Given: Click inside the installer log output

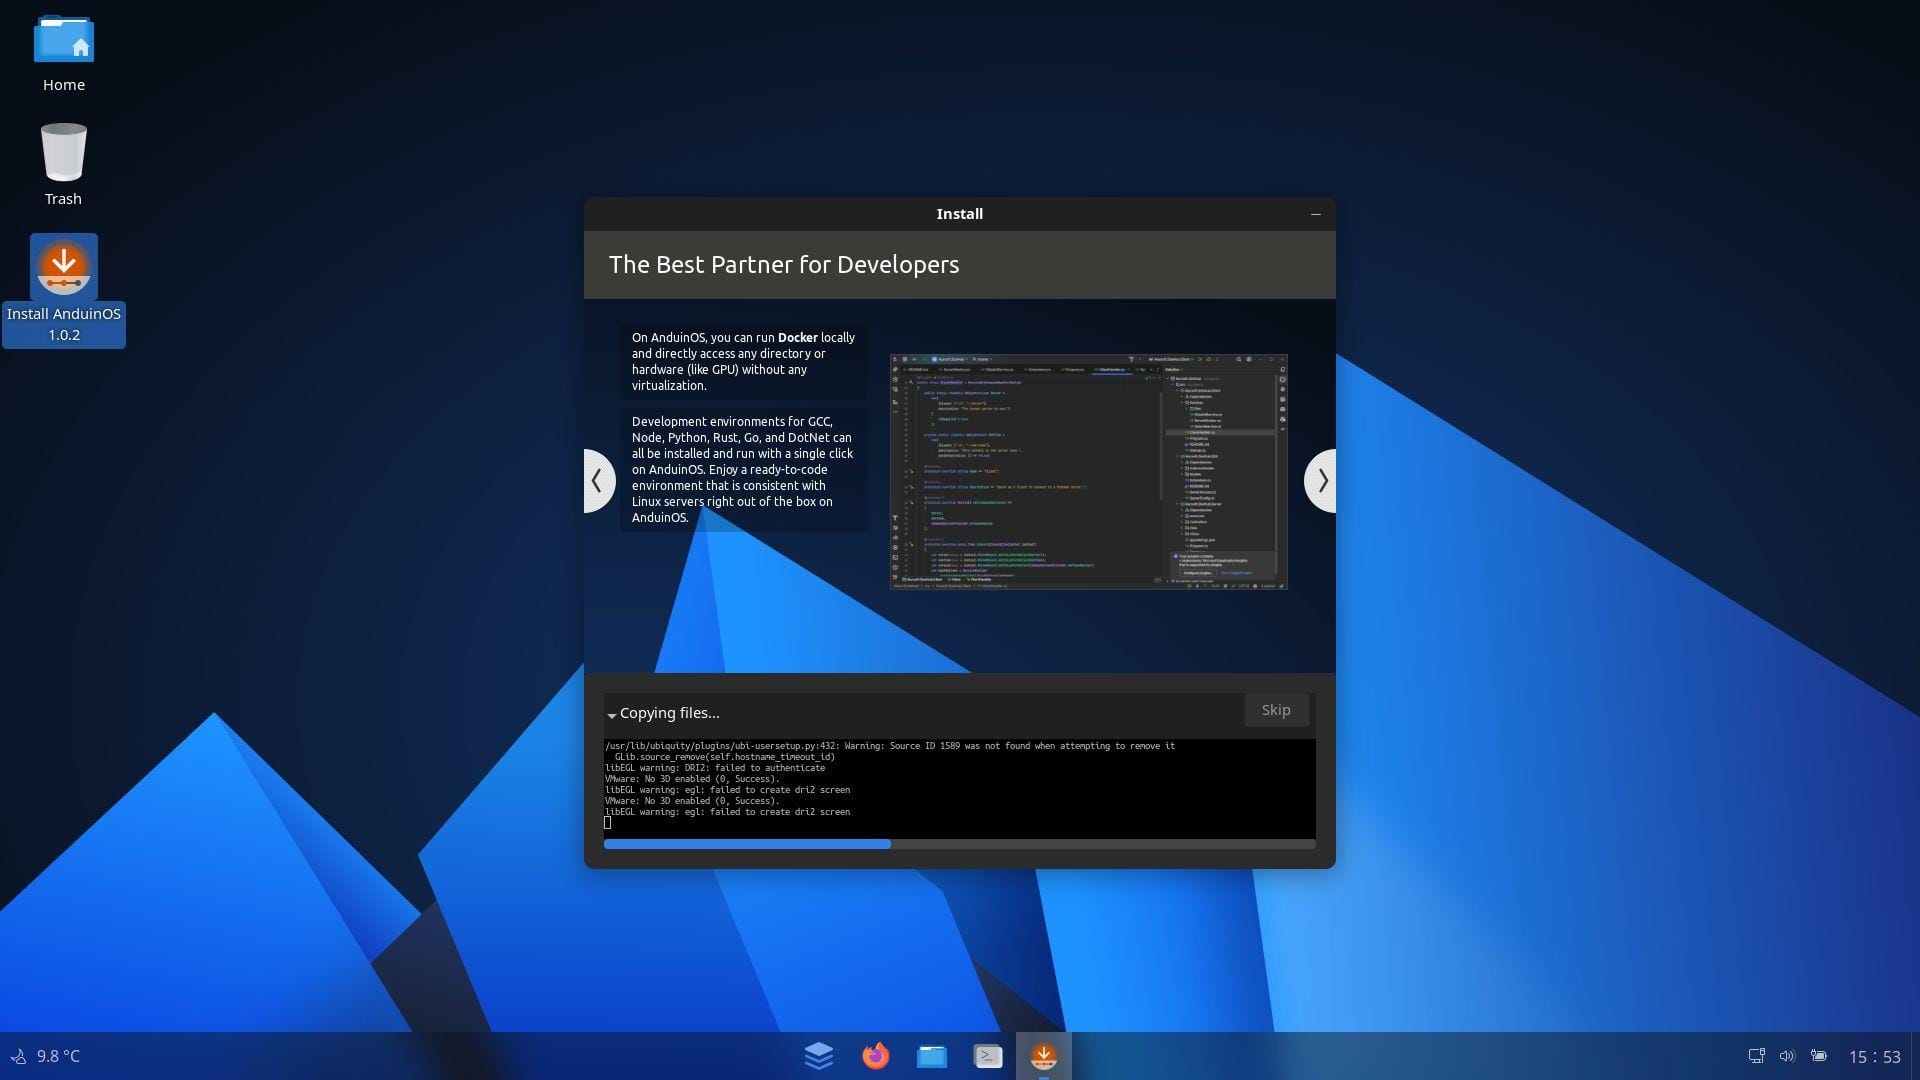Looking at the screenshot, I should (x=959, y=787).
